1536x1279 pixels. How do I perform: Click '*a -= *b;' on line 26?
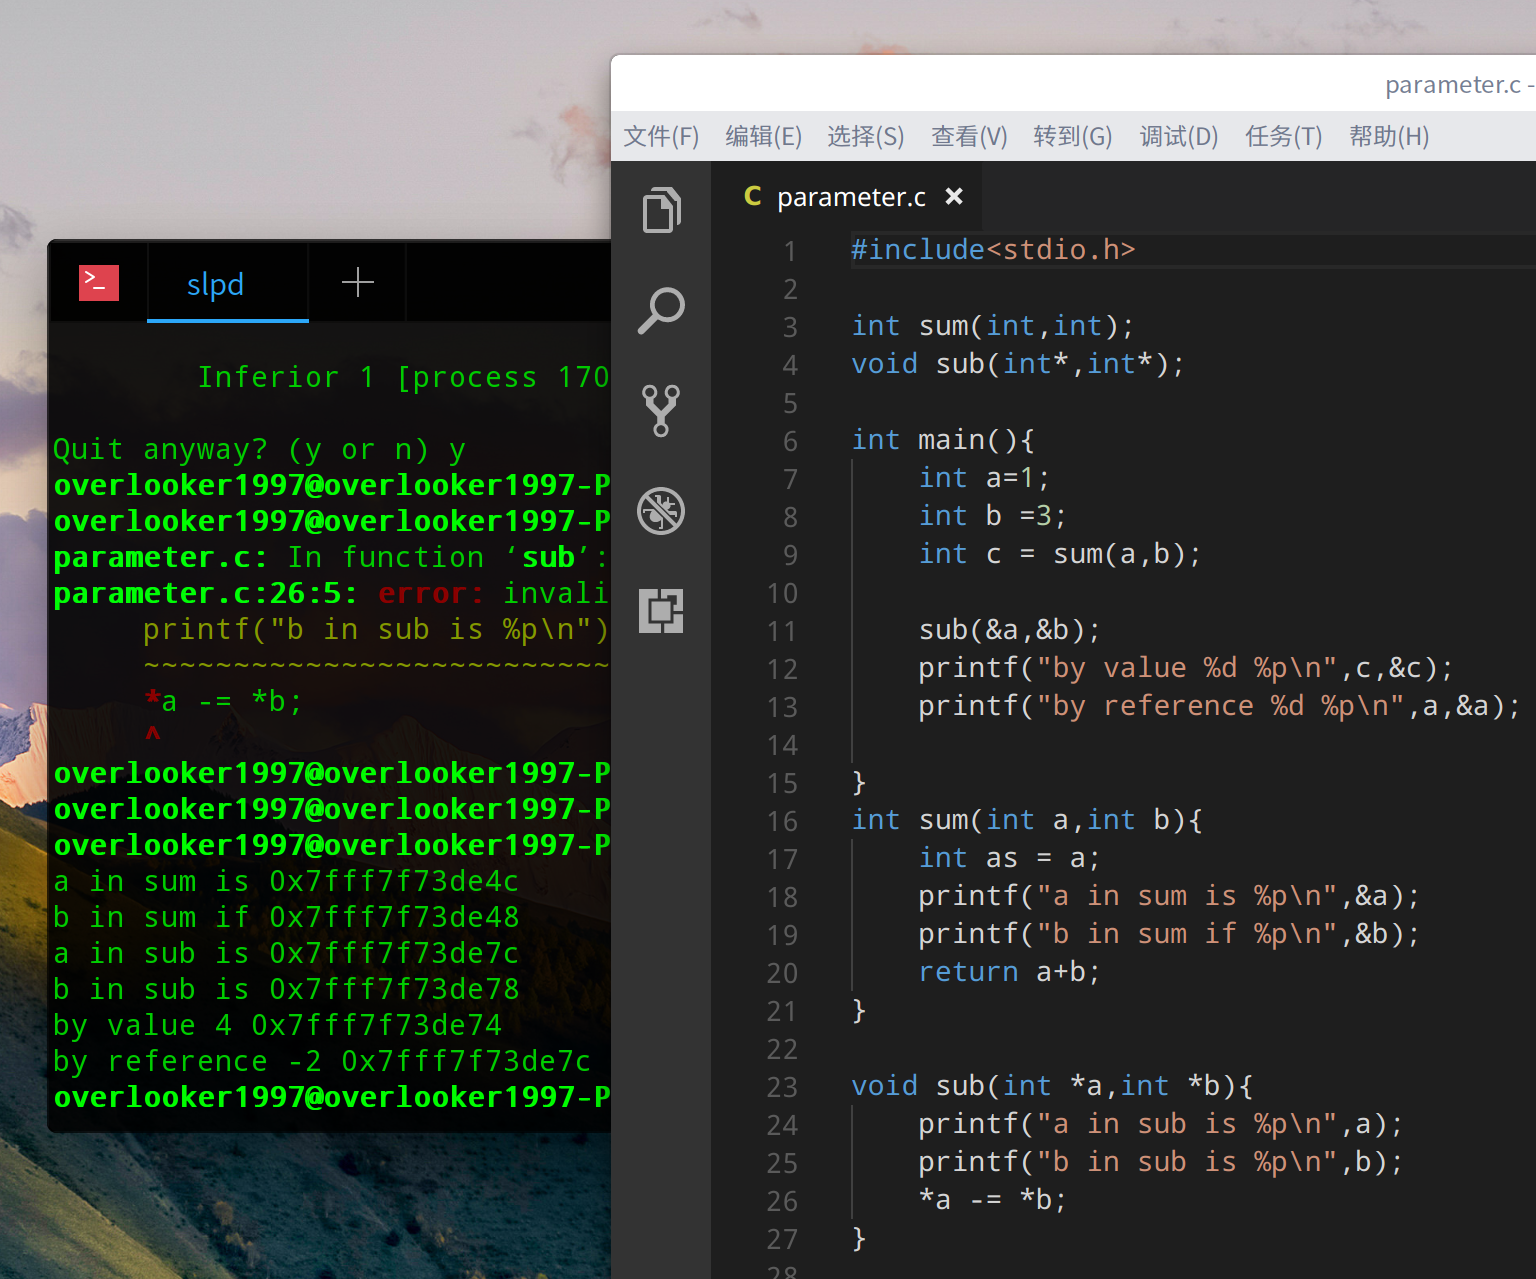point(993,1200)
